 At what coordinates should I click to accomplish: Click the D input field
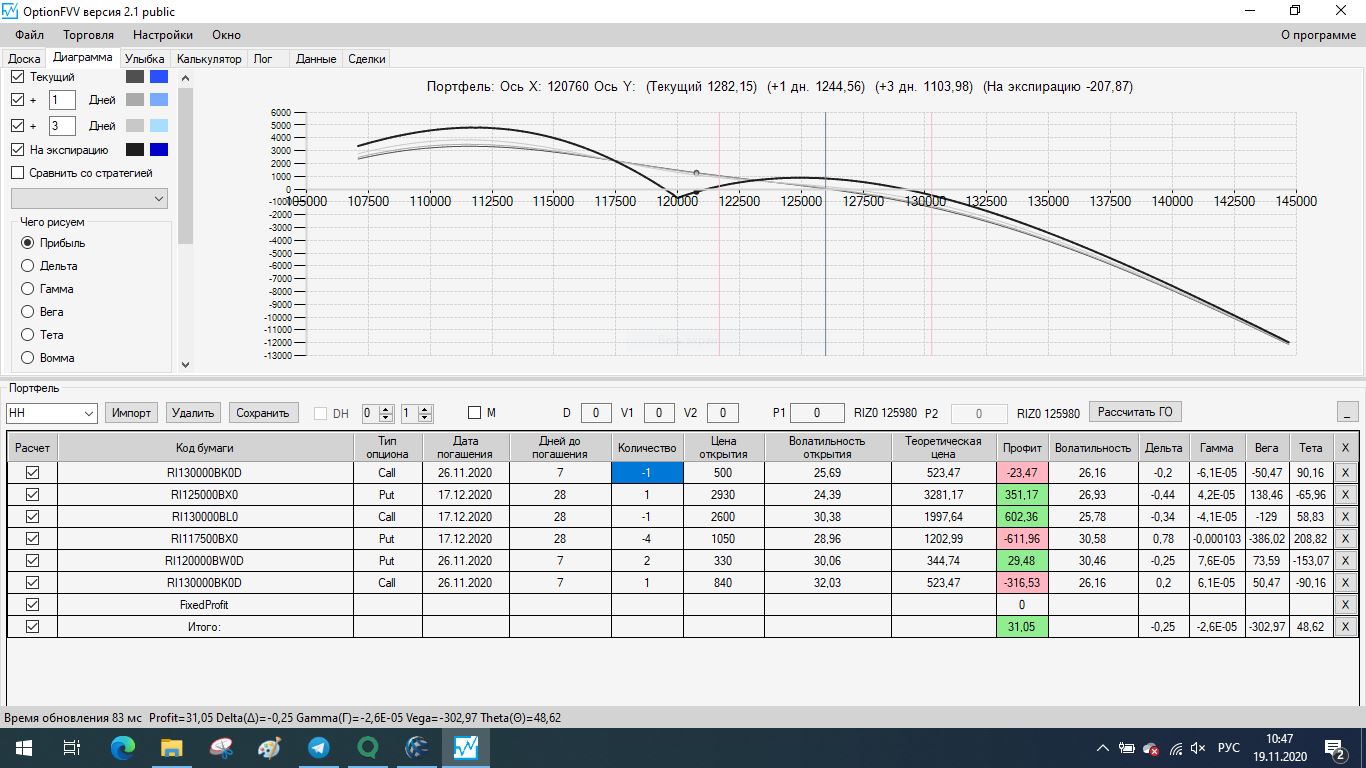click(x=596, y=413)
